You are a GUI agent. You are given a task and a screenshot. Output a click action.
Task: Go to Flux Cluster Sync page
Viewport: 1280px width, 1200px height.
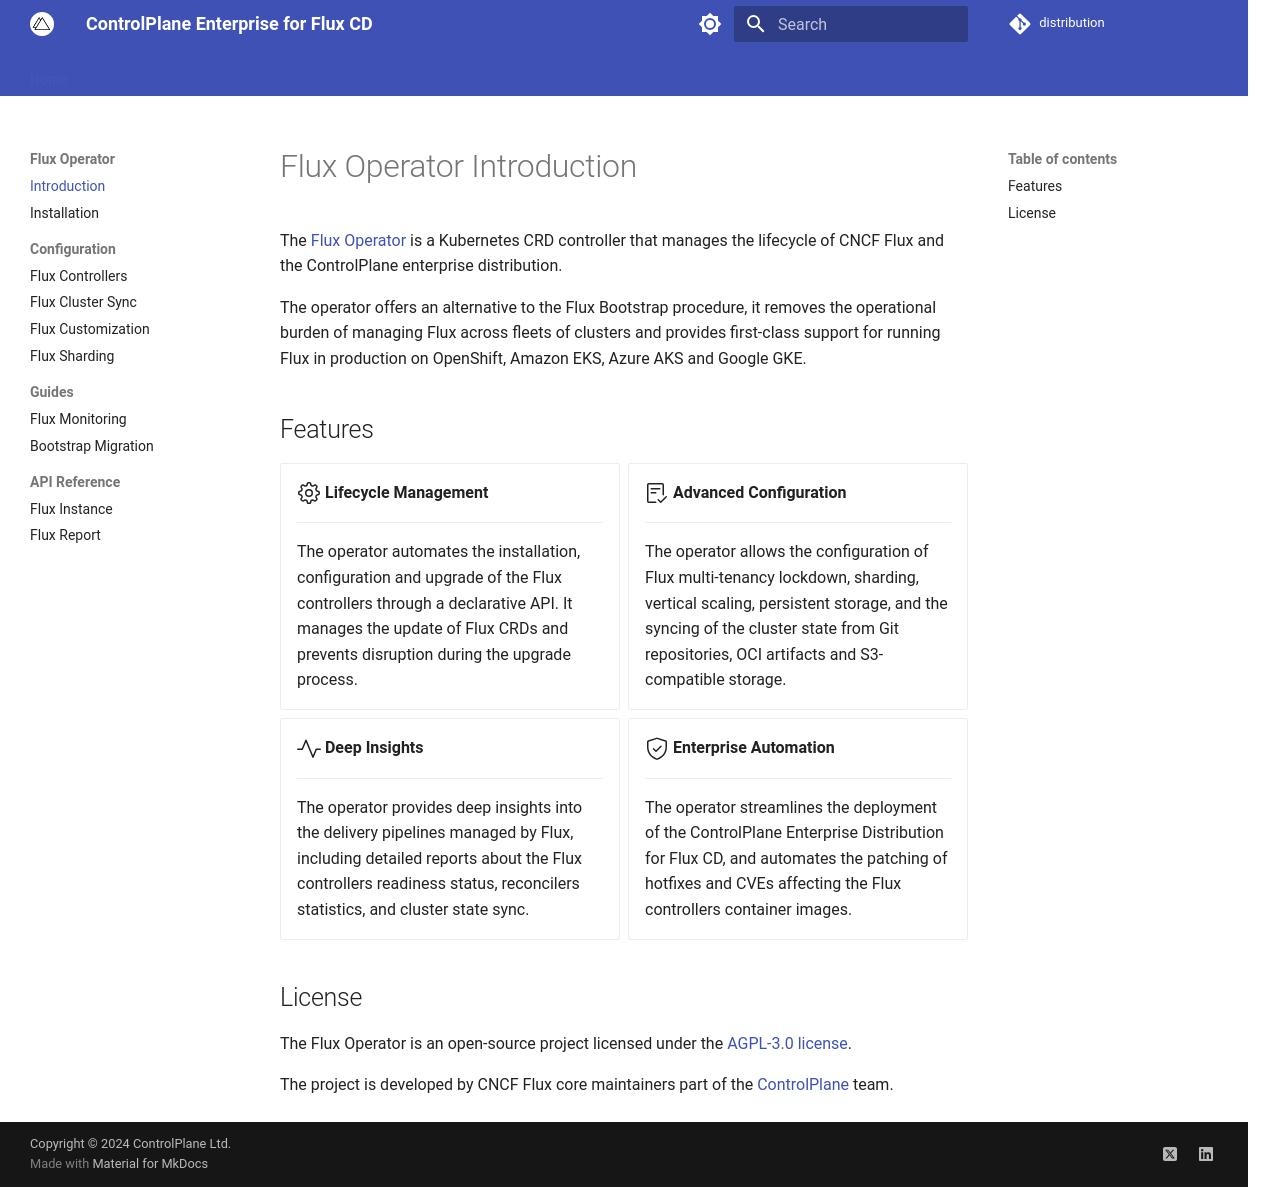(83, 302)
